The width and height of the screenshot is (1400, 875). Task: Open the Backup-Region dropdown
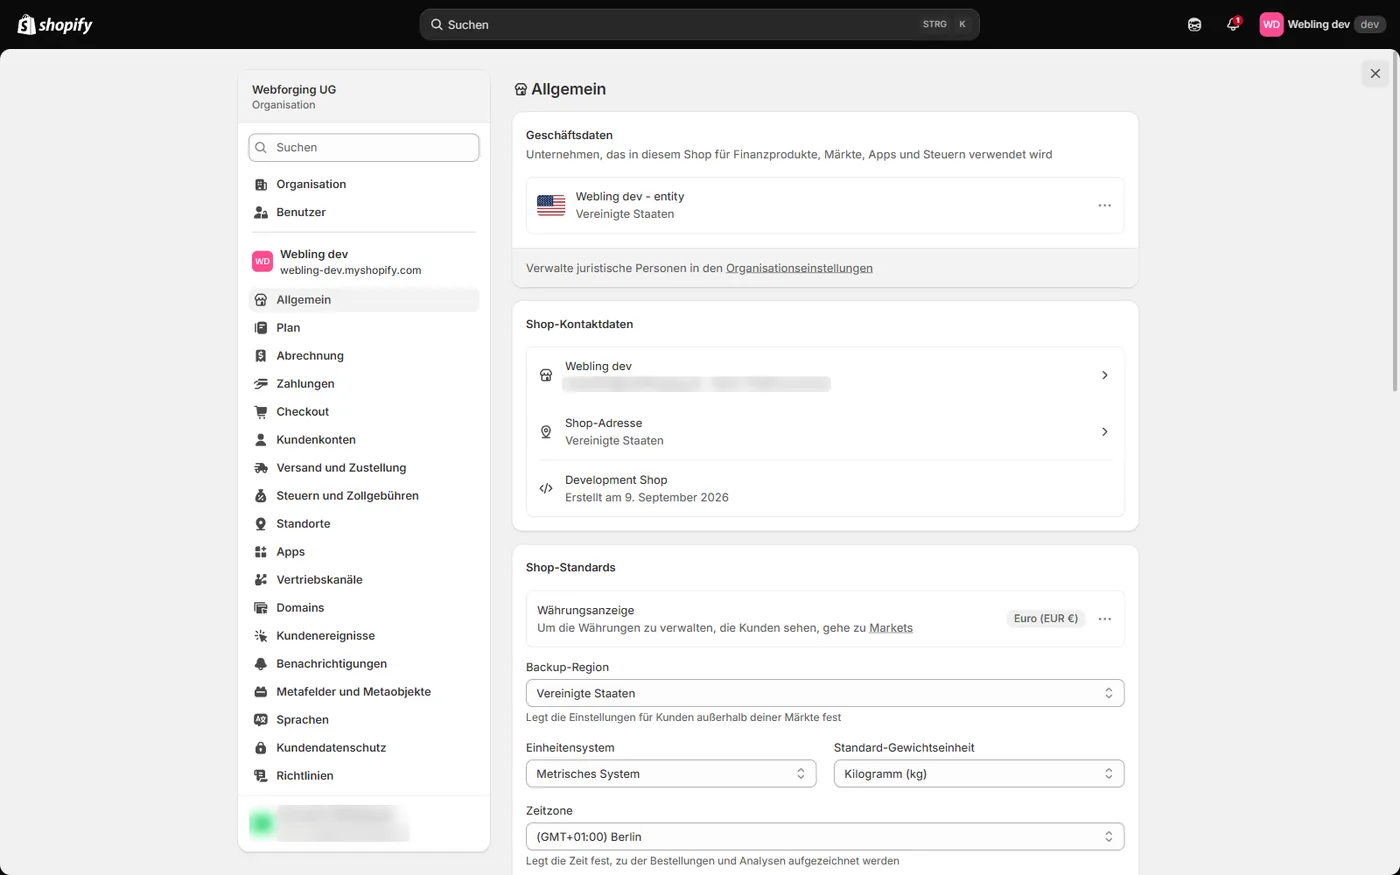[825, 693]
